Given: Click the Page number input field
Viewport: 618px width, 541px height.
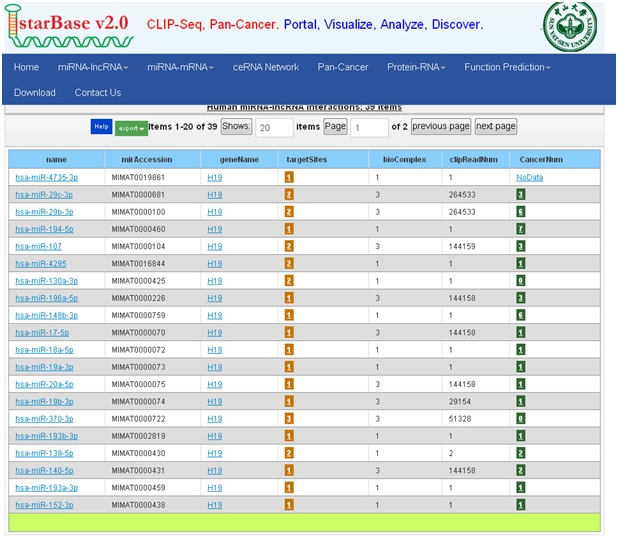Looking at the screenshot, I should click(x=369, y=127).
